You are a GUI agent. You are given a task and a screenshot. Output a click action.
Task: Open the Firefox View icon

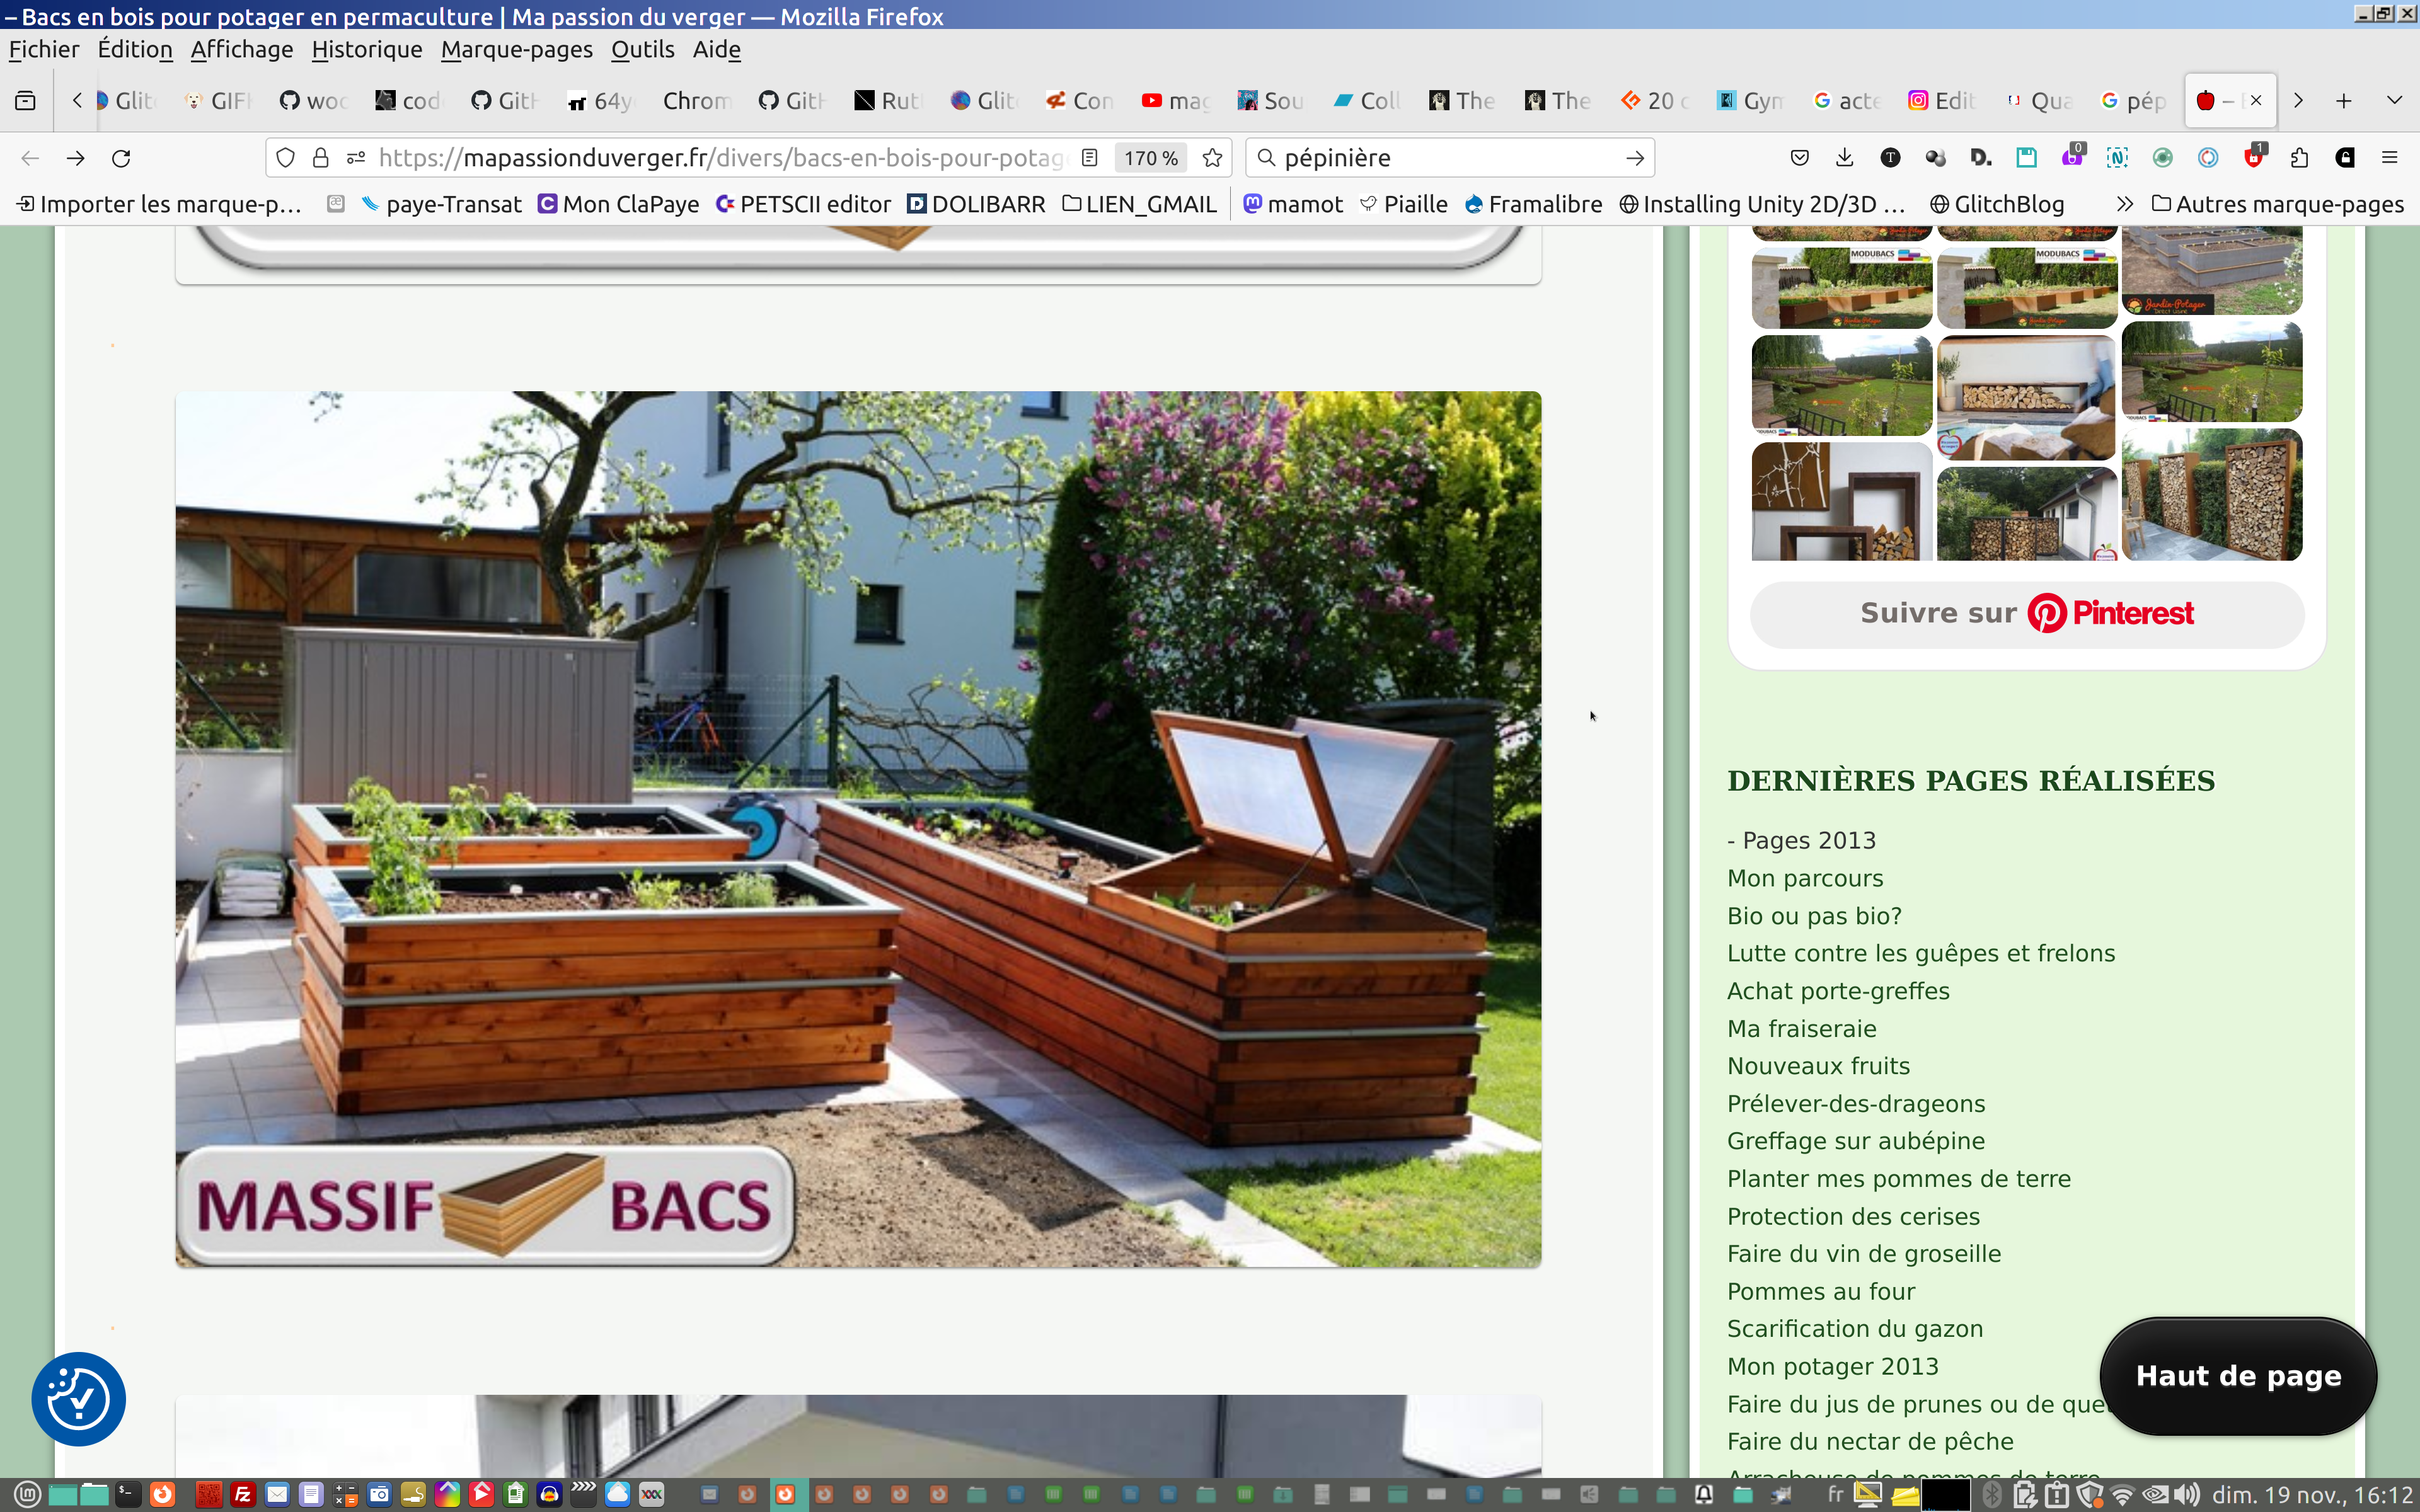[x=26, y=101]
